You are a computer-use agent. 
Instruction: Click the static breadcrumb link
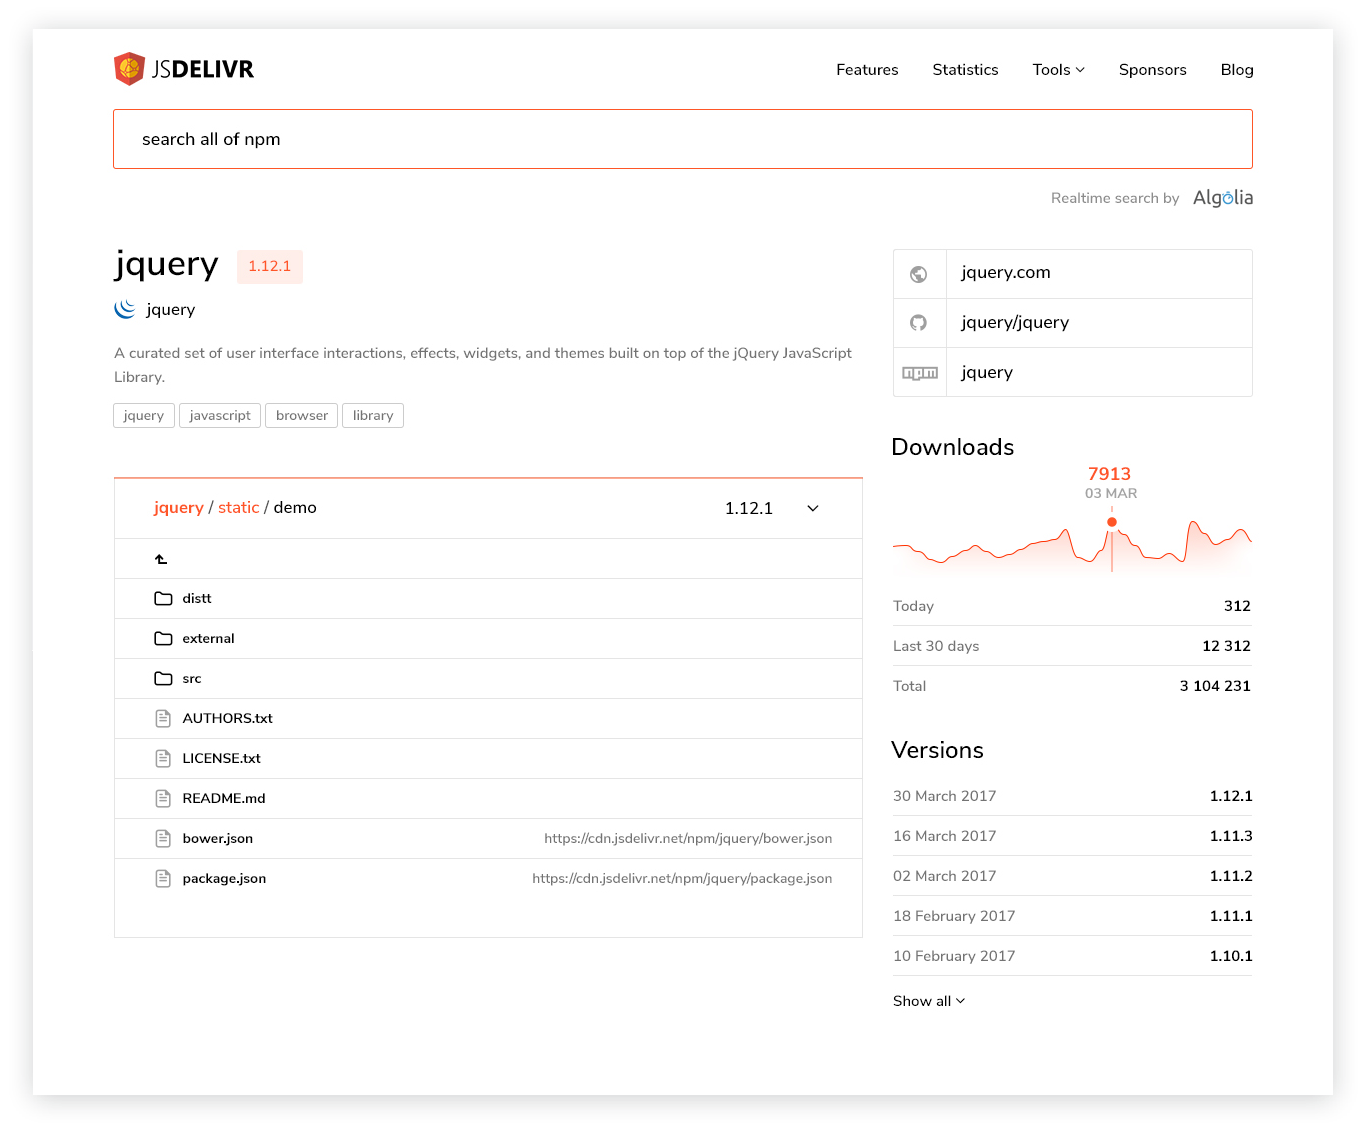click(x=238, y=508)
